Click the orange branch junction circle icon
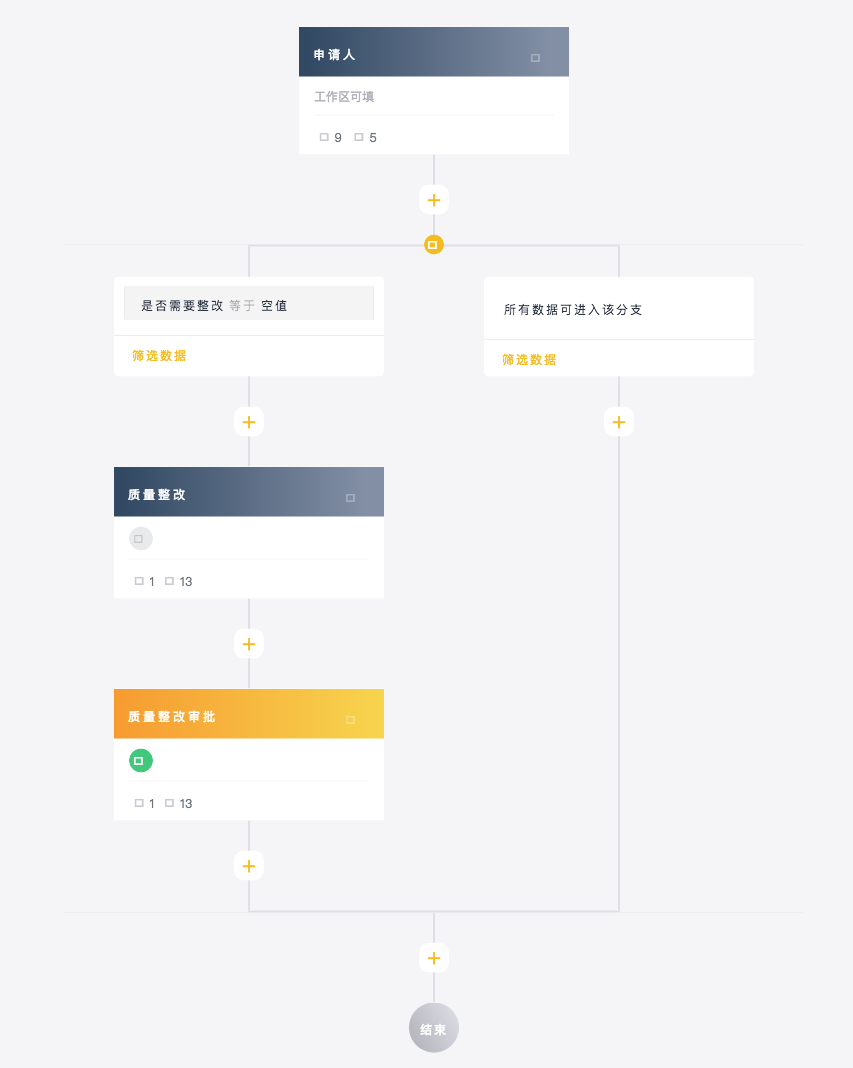This screenshot has width=853, height=1068. pyautogui.click(x=433, y=244)
